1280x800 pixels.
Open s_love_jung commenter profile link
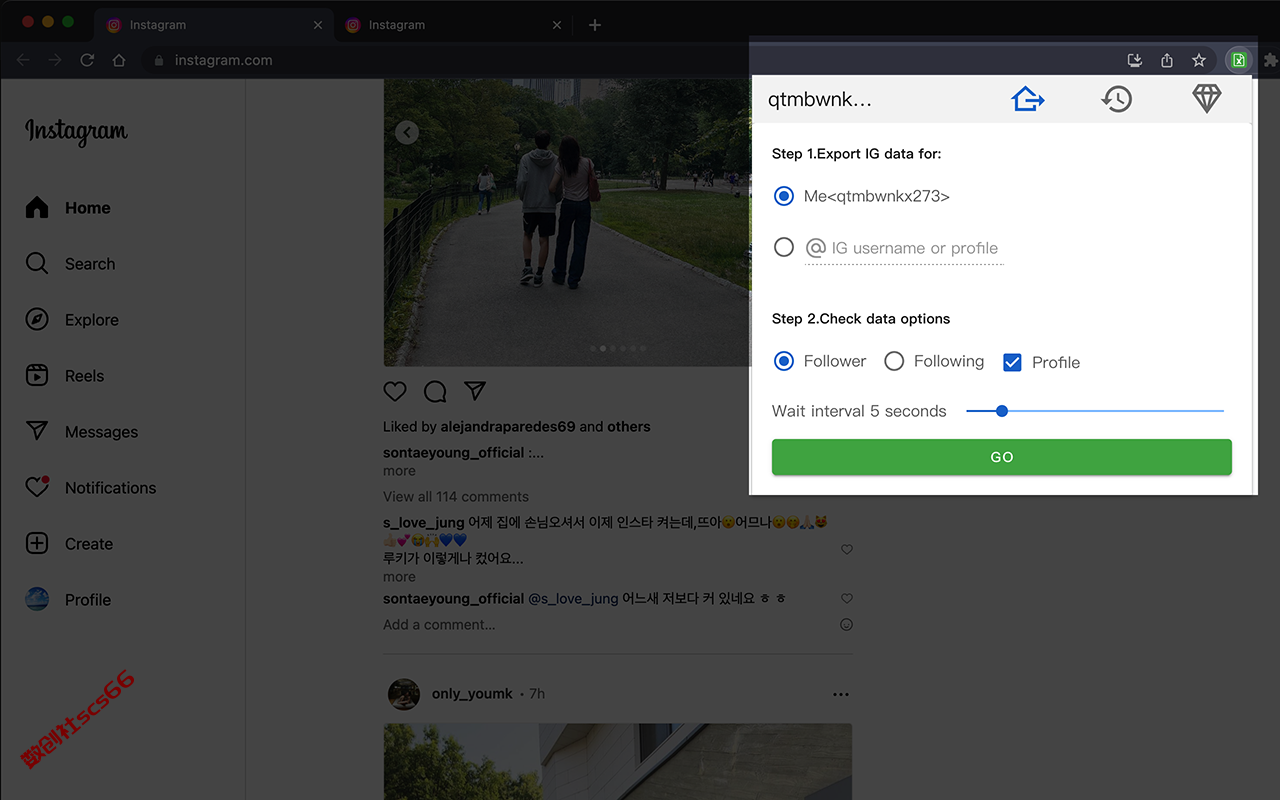click(x=424, y=522)
